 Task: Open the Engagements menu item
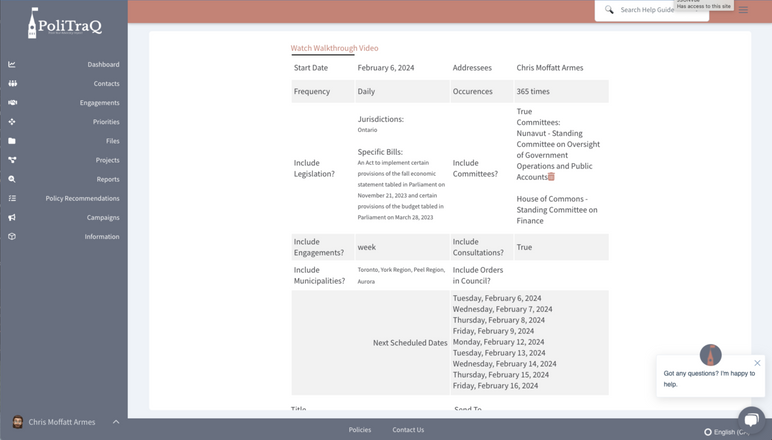tap(99, 103)
